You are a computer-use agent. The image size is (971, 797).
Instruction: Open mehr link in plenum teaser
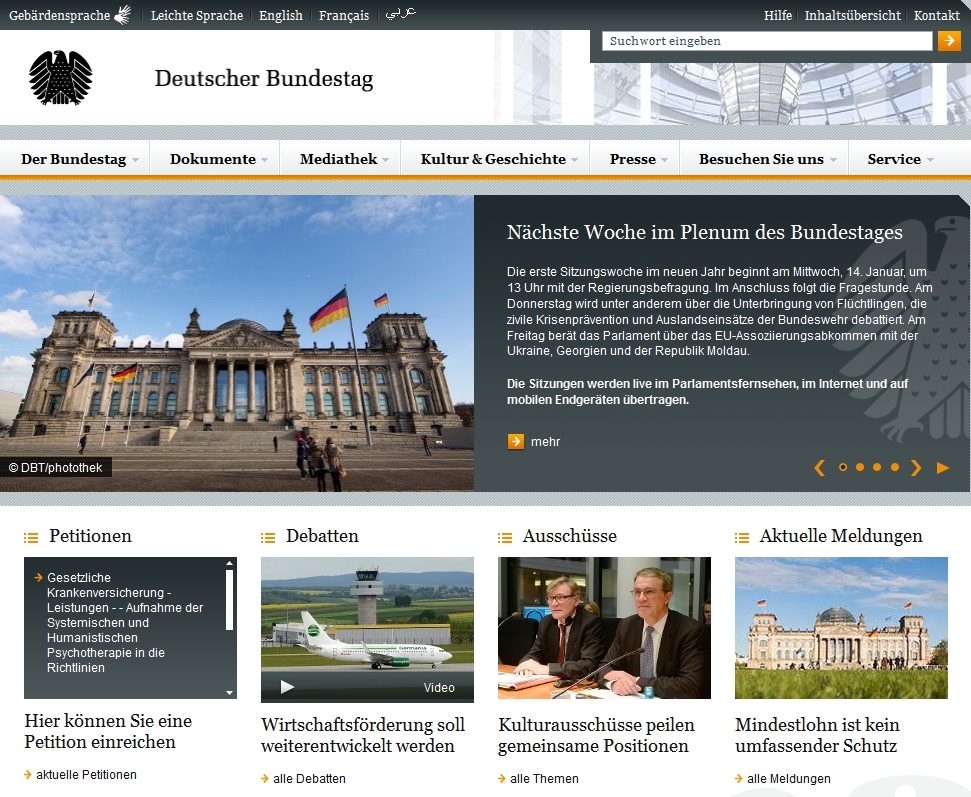coord(545,442)
